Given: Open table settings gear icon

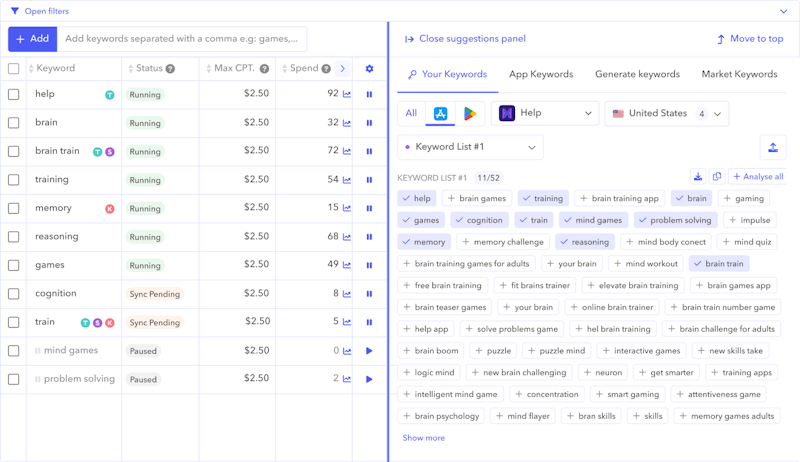Looking at the screenshot, I should [x=369, y=69].
